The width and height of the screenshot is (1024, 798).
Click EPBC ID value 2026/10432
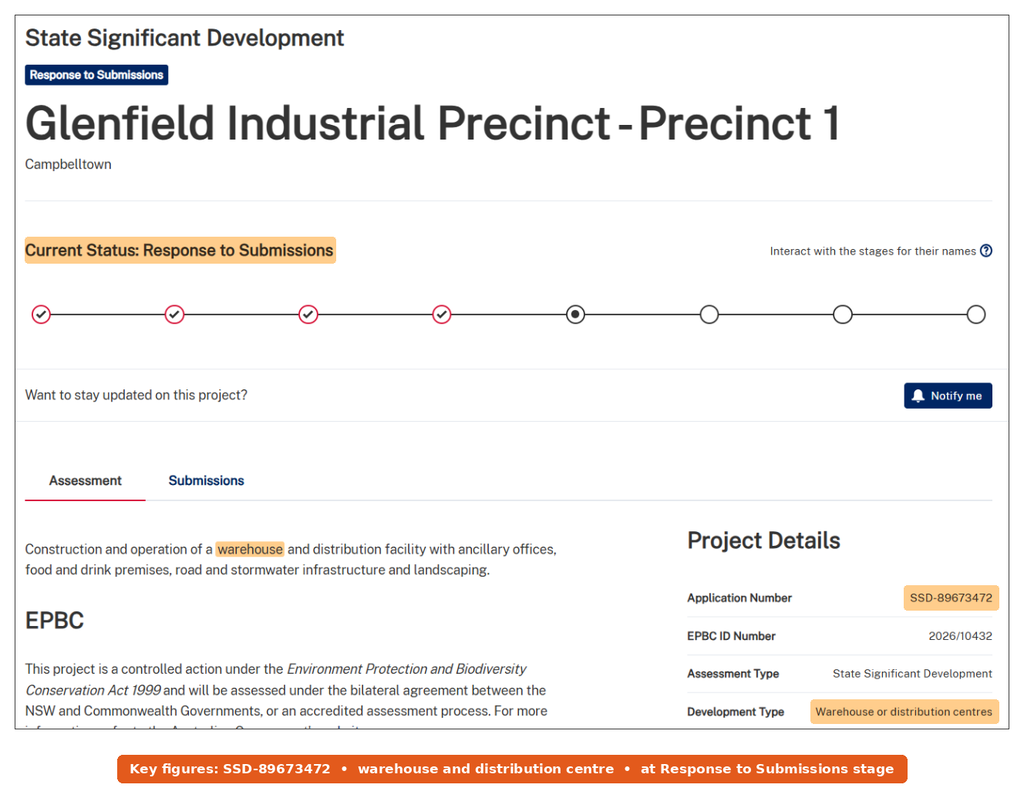960,636
